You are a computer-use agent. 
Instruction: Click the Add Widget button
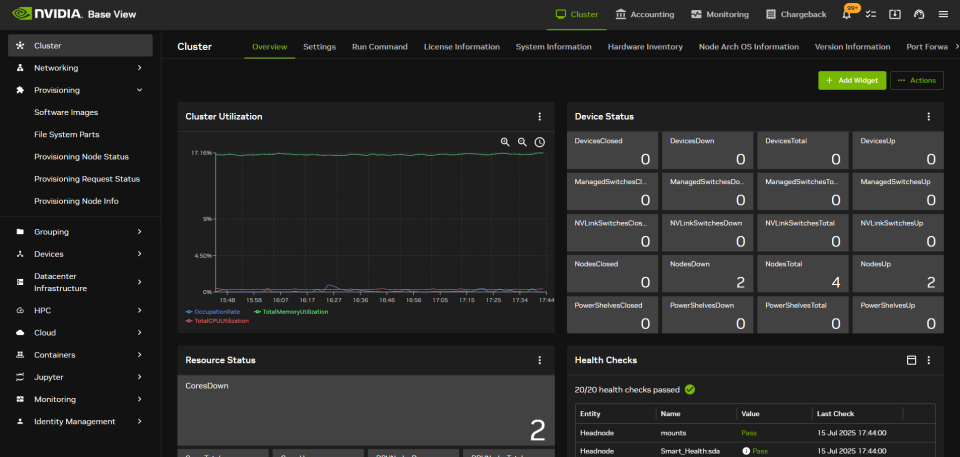(852, 80)
